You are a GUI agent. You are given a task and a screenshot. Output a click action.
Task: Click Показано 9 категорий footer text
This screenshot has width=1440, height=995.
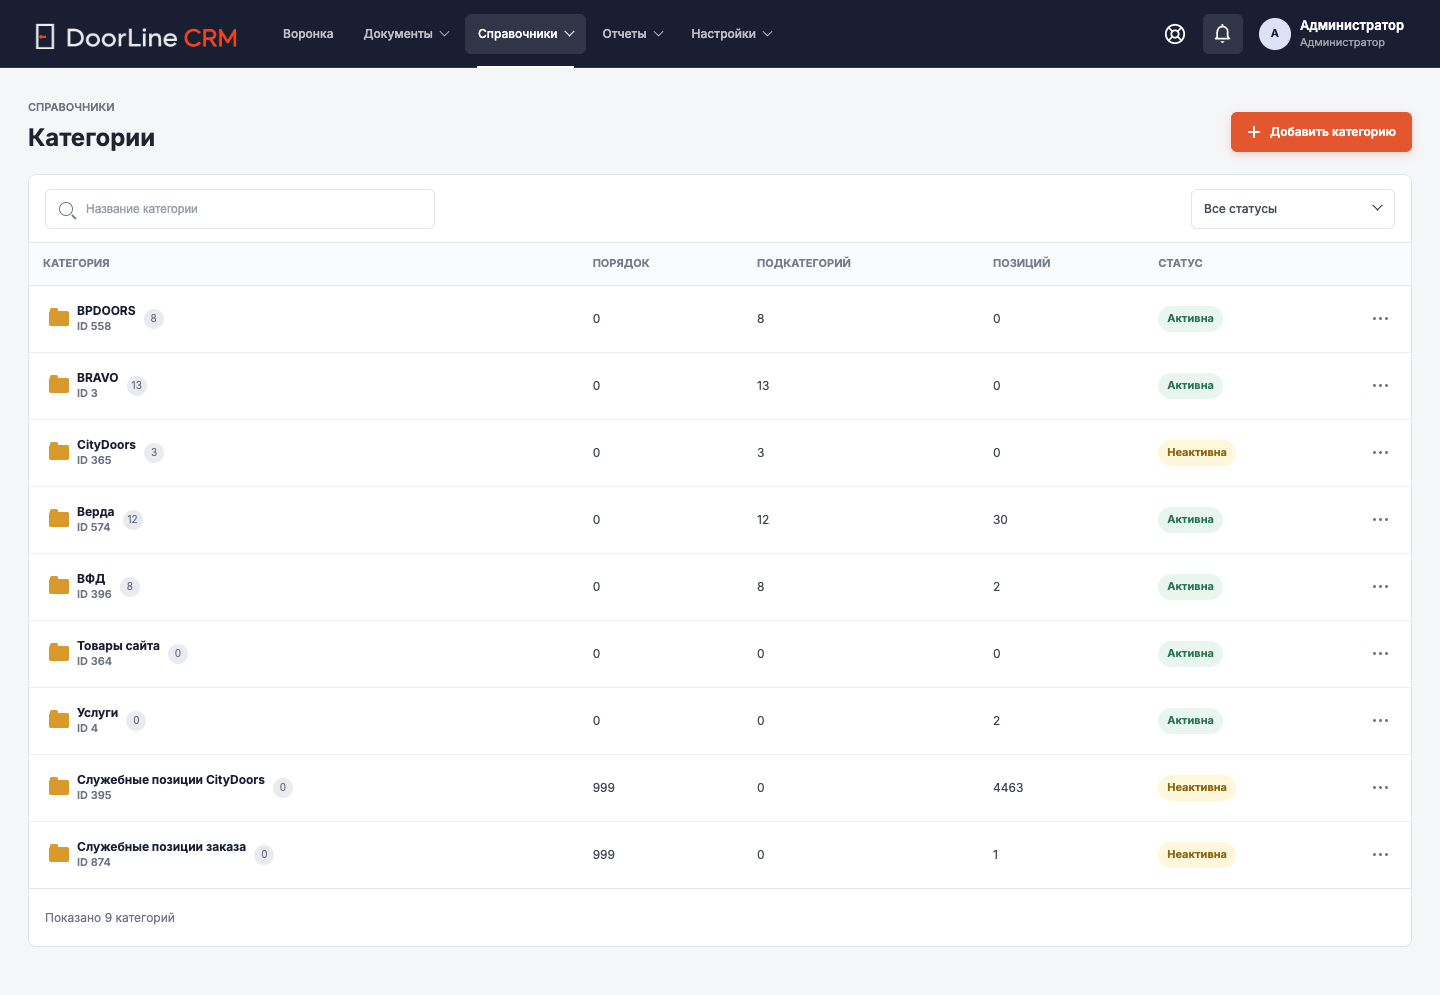[x=110, y=918]
